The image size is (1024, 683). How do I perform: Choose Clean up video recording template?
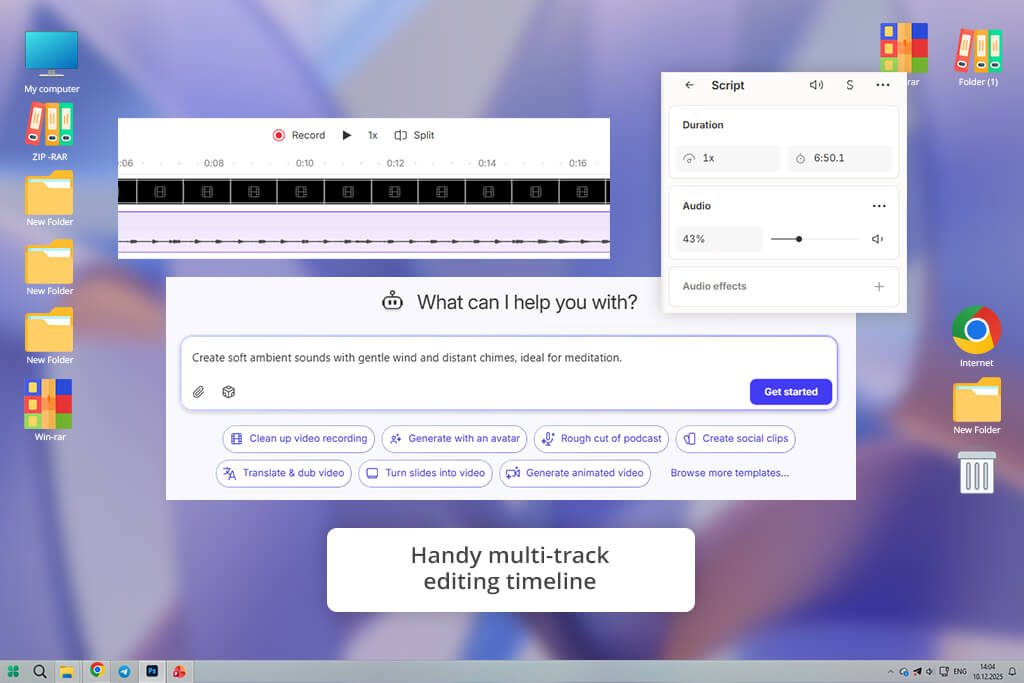coord(298,439)
